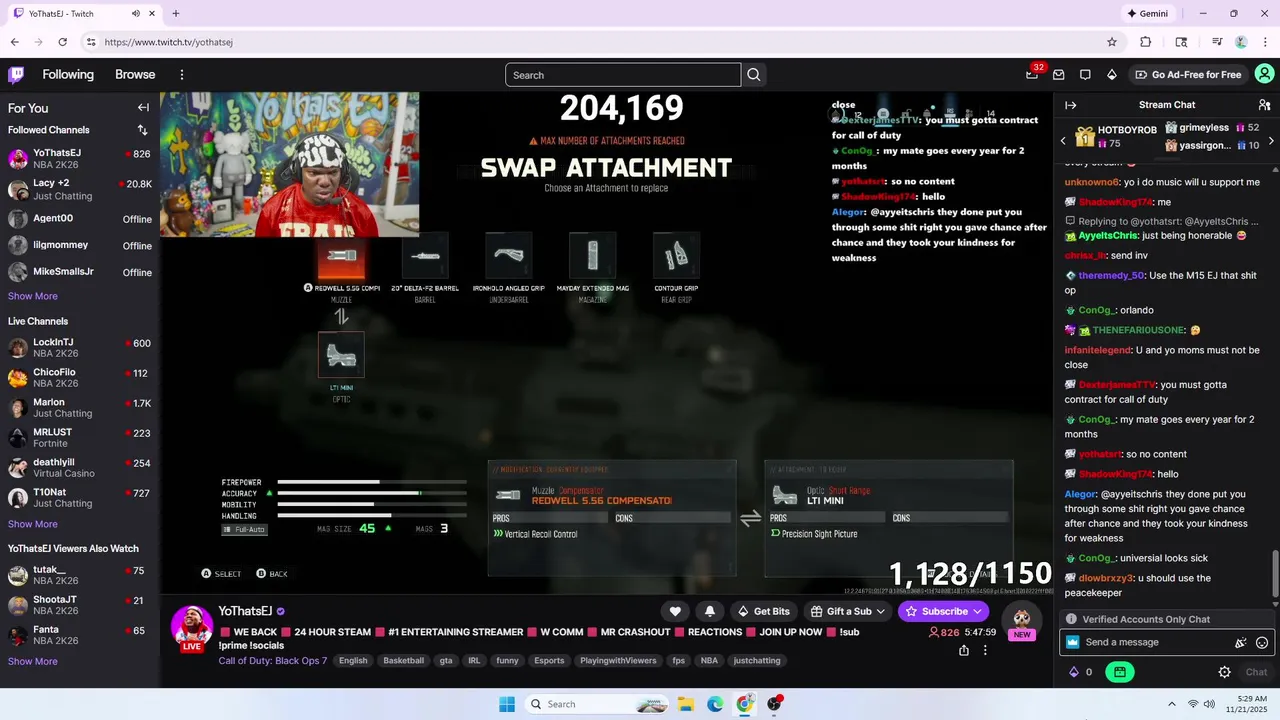Open the notifications inbox icon
1280x720 pixels.
(1058, 75)
